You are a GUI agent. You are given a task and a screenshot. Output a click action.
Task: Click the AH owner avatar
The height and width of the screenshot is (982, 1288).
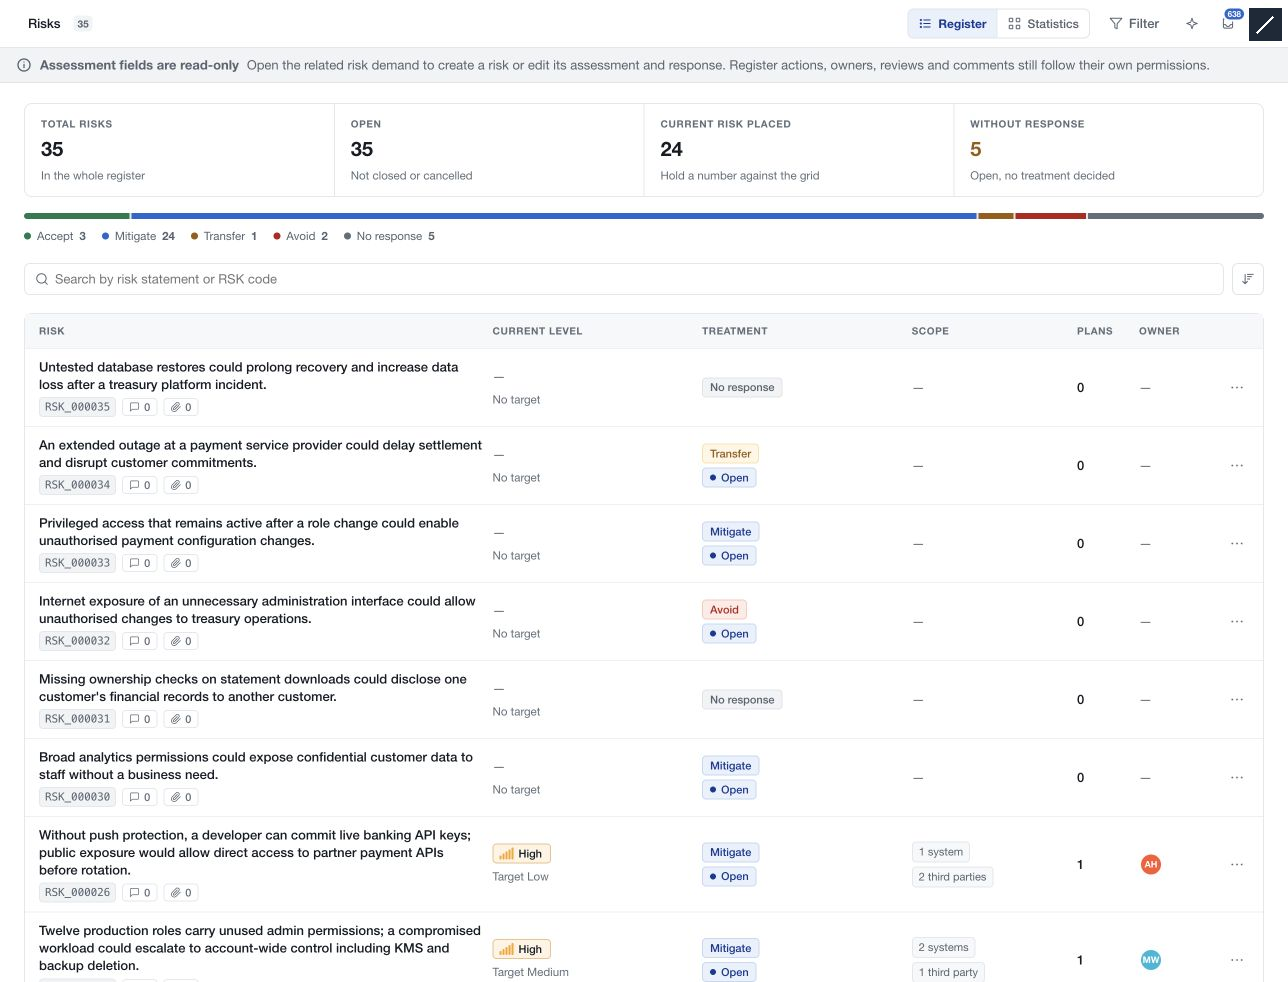click(1151, 865)
